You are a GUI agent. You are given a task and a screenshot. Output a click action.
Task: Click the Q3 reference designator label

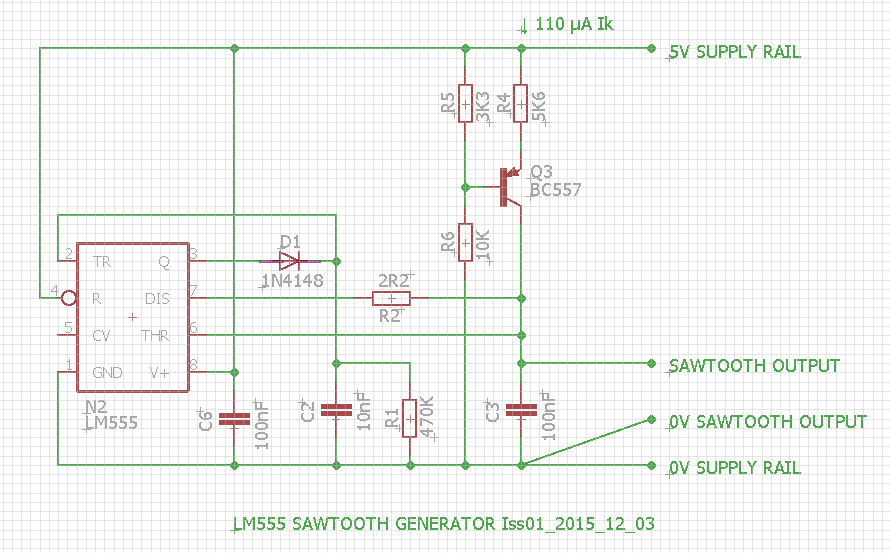[541, 172]
